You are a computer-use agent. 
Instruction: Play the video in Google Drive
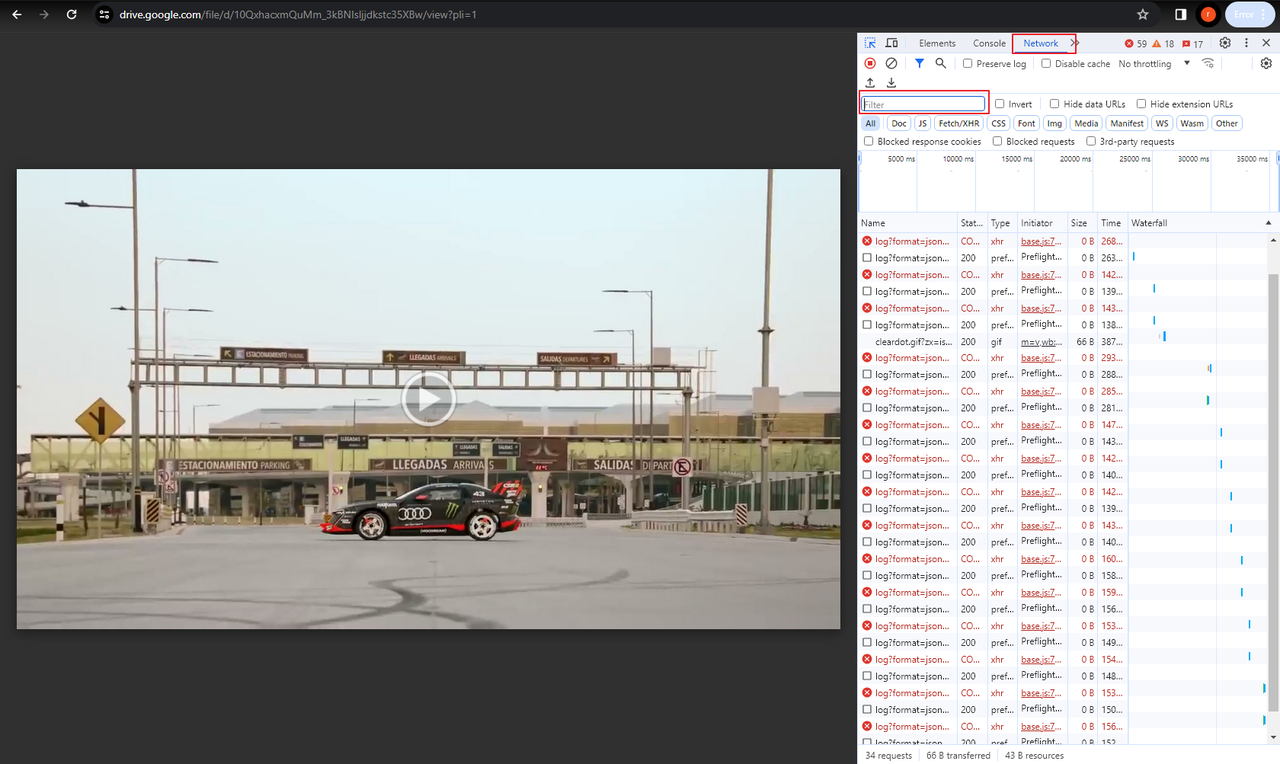[428, 398]
